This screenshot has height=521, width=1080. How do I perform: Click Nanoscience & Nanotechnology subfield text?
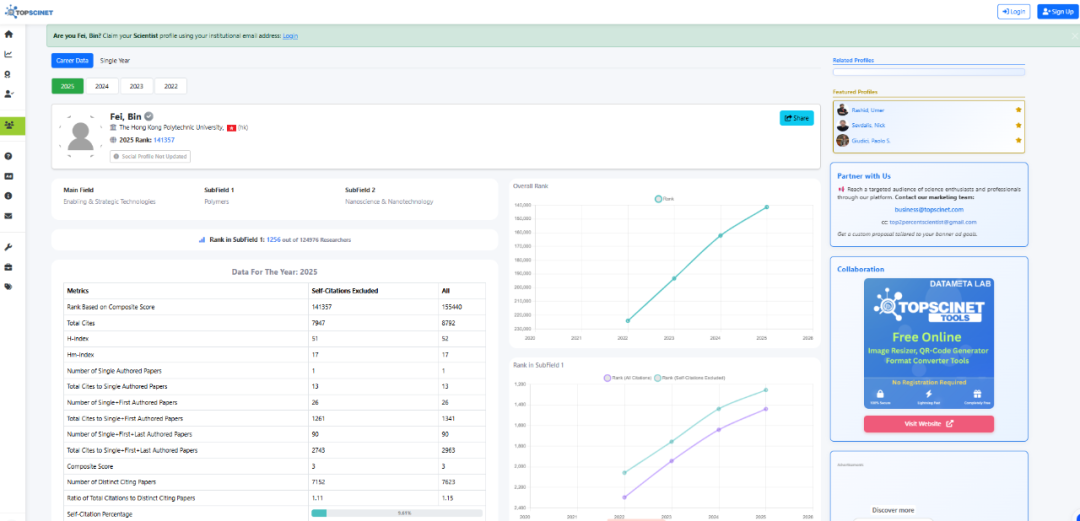point(389,202)
